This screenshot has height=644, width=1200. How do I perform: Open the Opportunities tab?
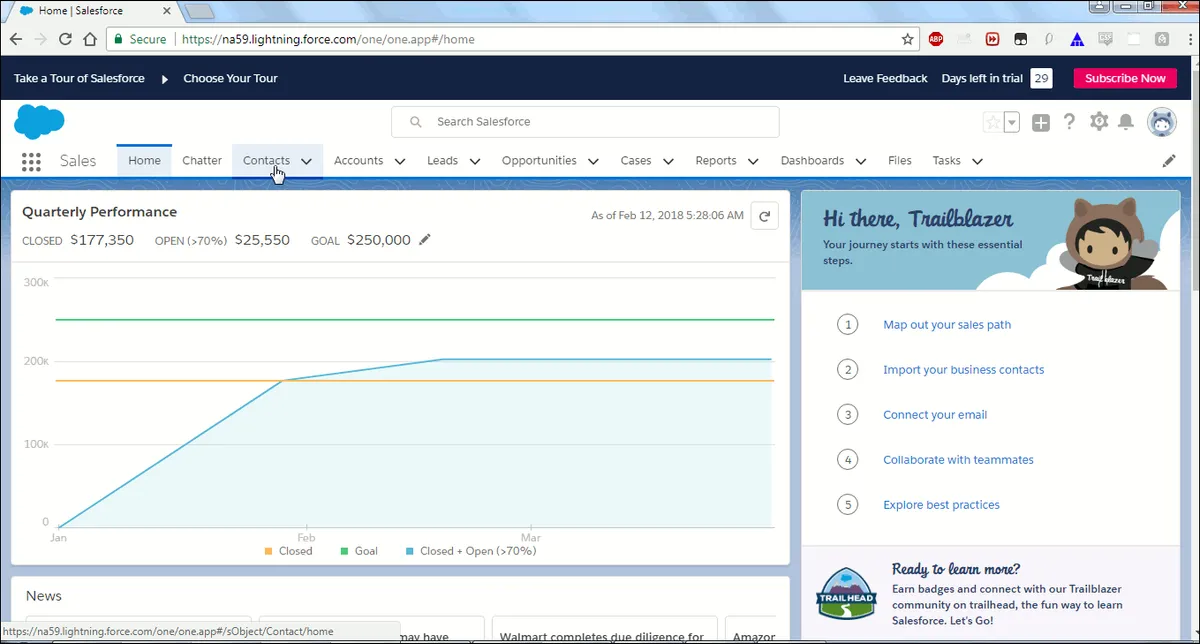point(539,160)
